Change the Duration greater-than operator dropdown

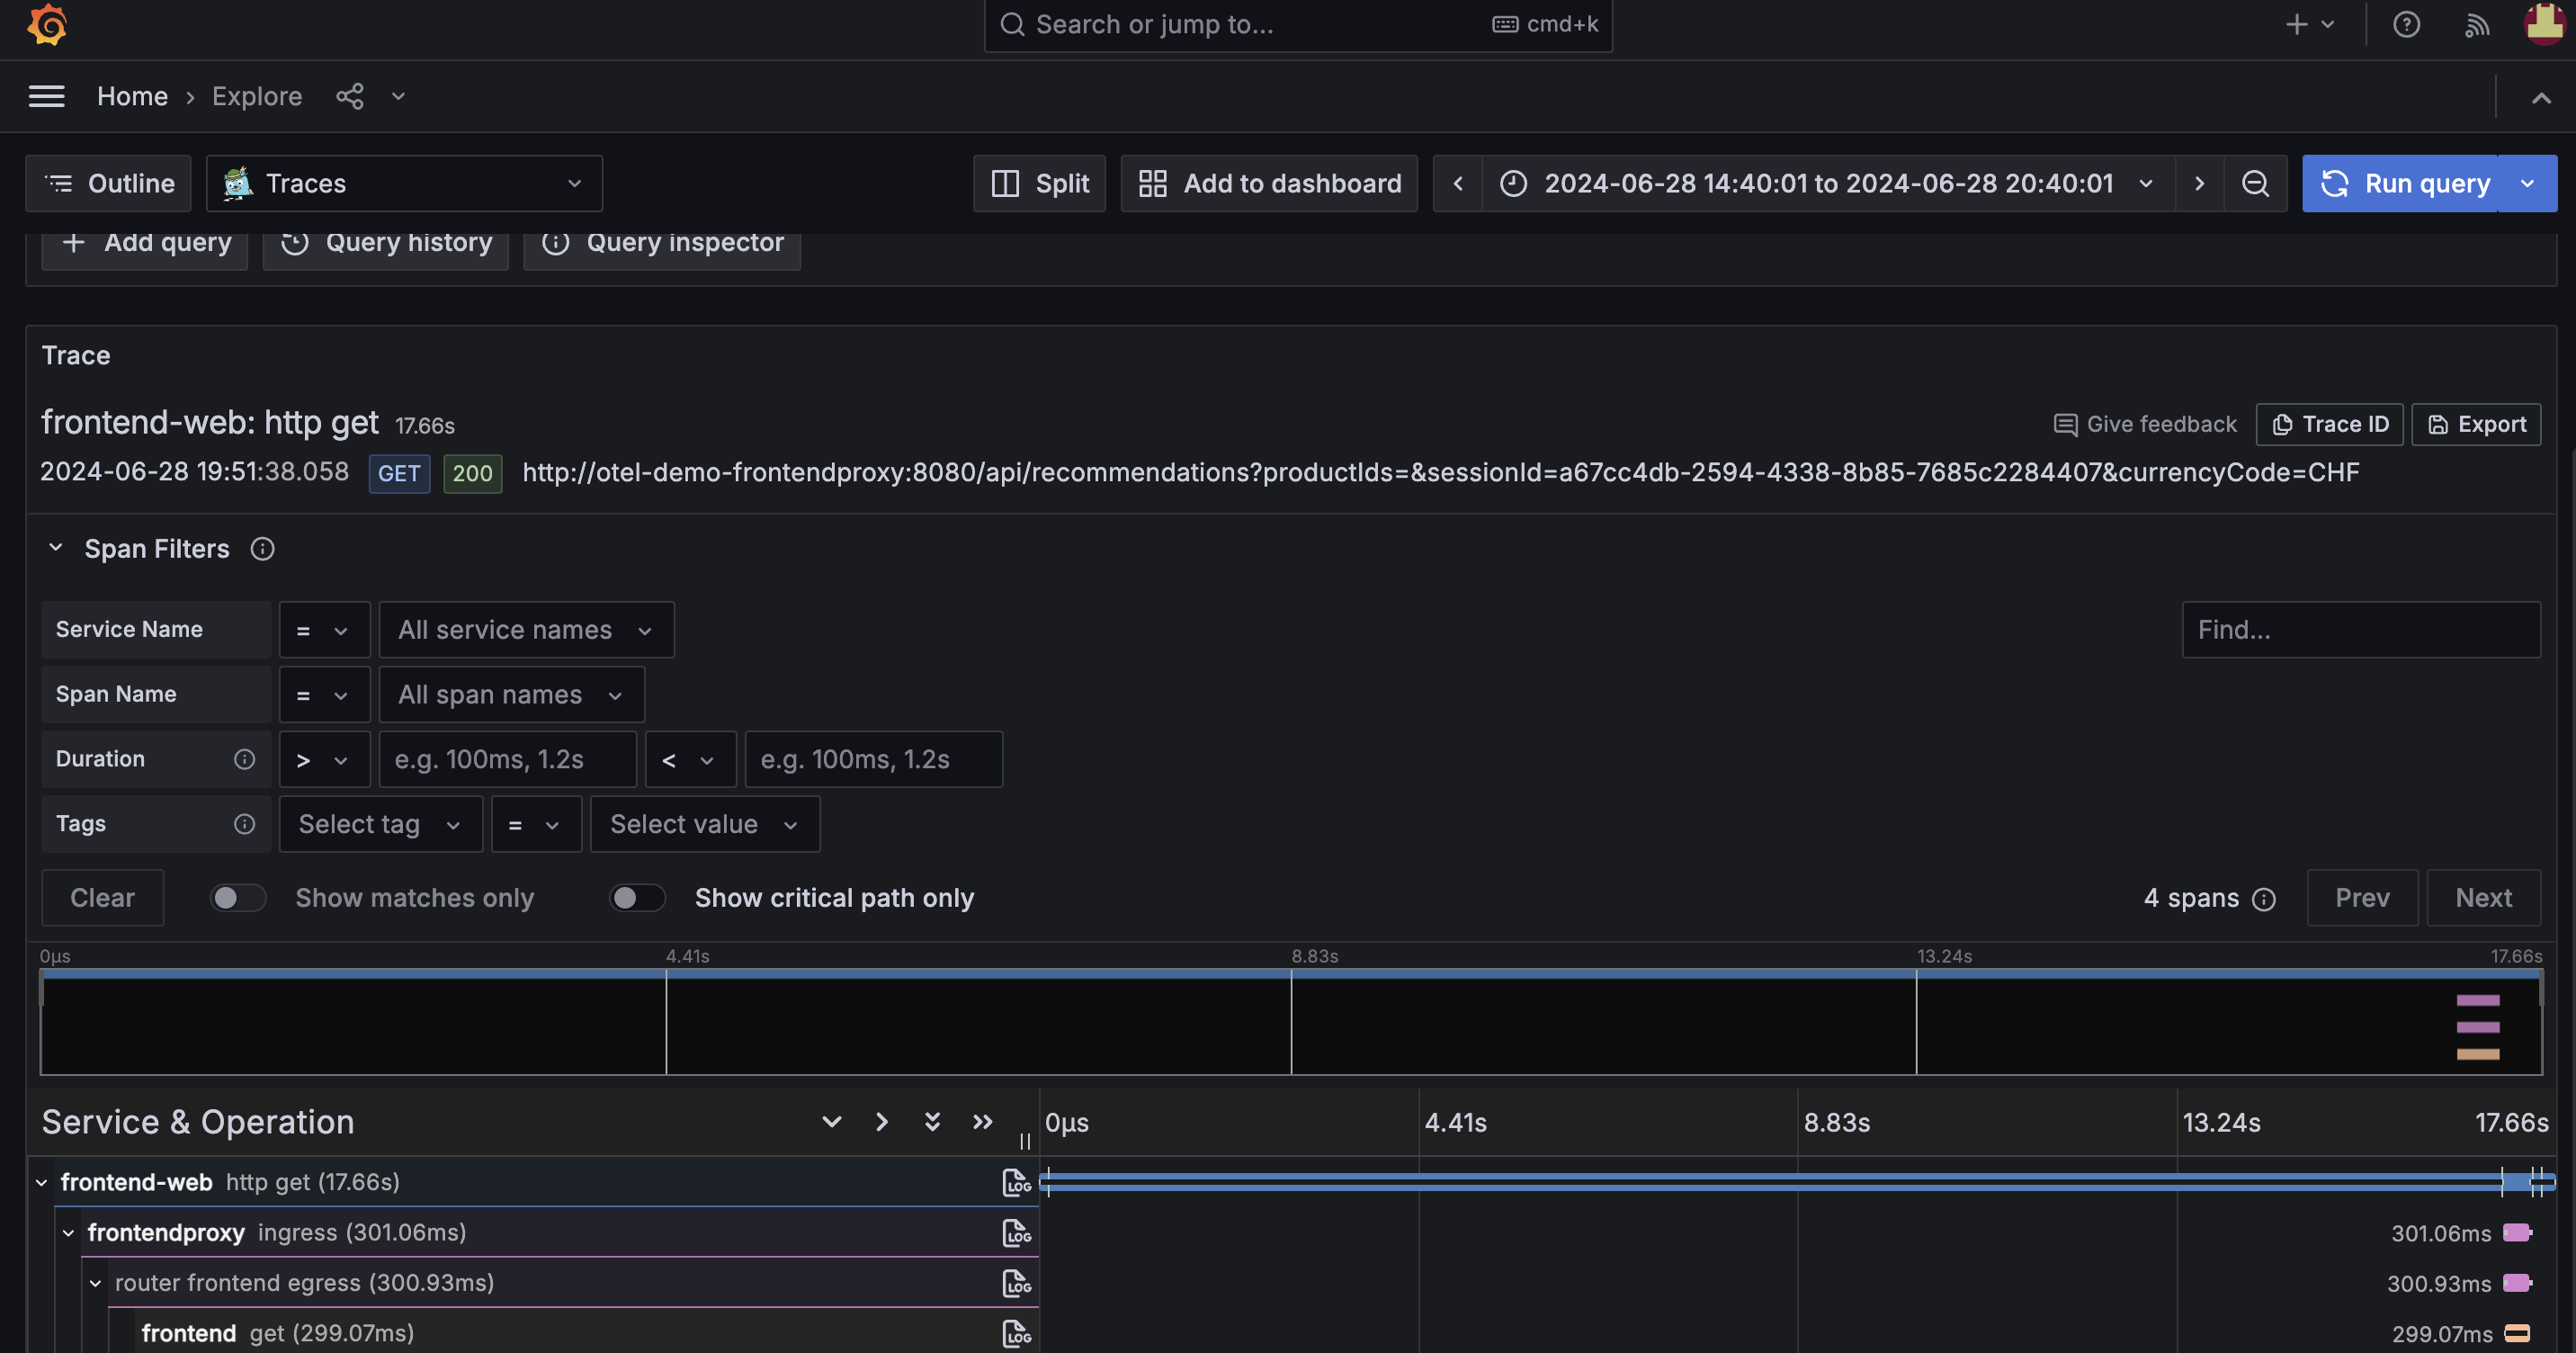(324, 759)
